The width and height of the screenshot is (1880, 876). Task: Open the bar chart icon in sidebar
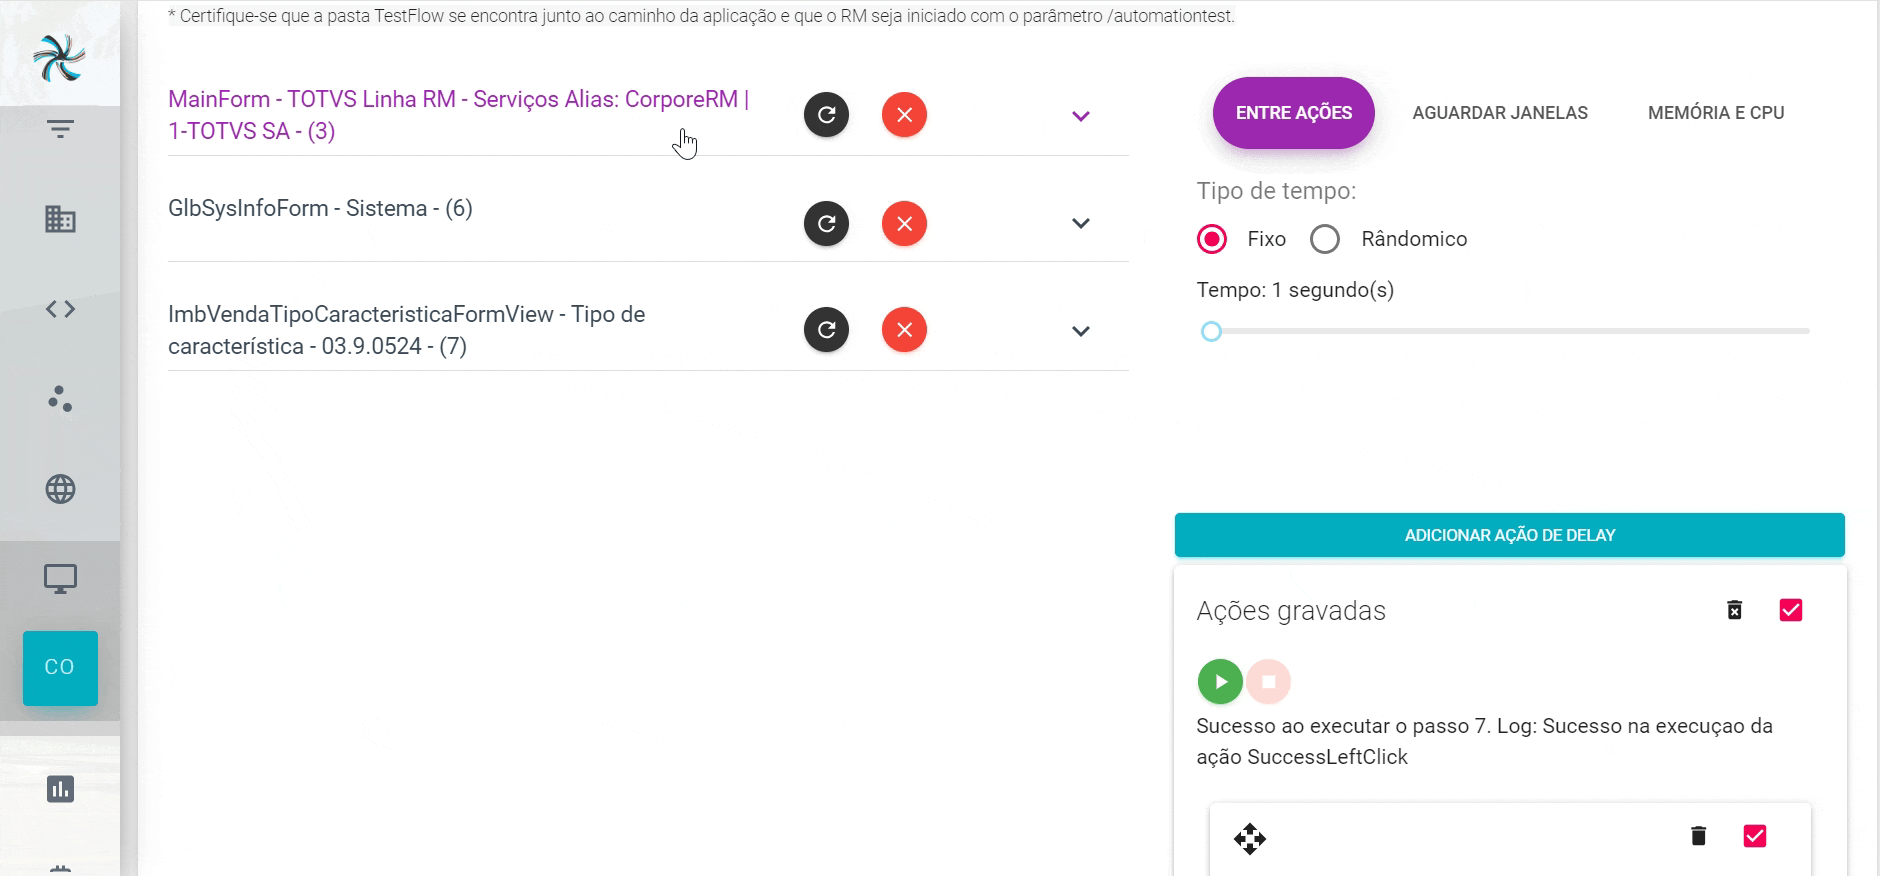[60, 789]
